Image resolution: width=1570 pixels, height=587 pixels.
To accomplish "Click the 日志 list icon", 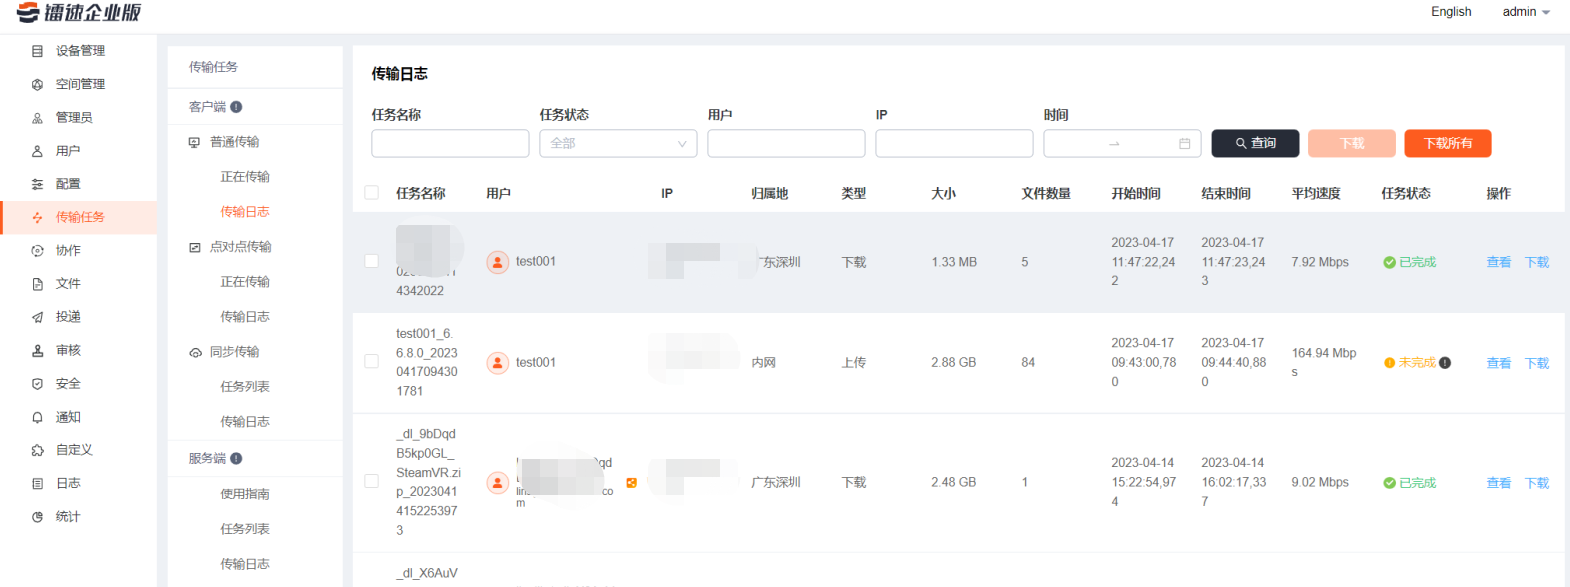I will (37, 484).
